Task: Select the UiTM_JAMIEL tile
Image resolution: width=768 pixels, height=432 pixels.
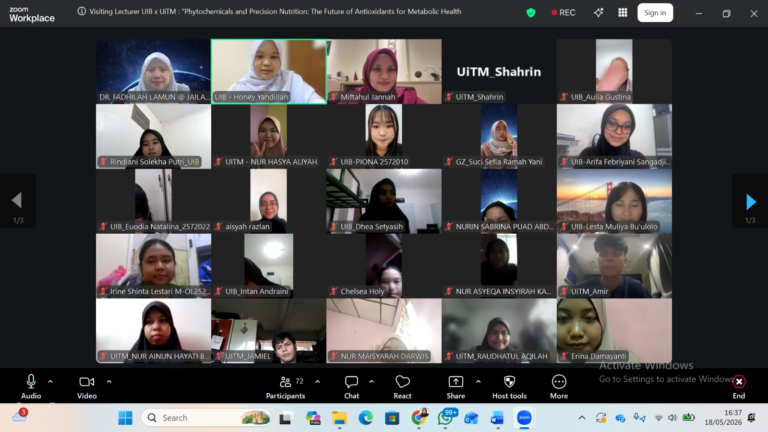Action: click(x=268, y=331)
